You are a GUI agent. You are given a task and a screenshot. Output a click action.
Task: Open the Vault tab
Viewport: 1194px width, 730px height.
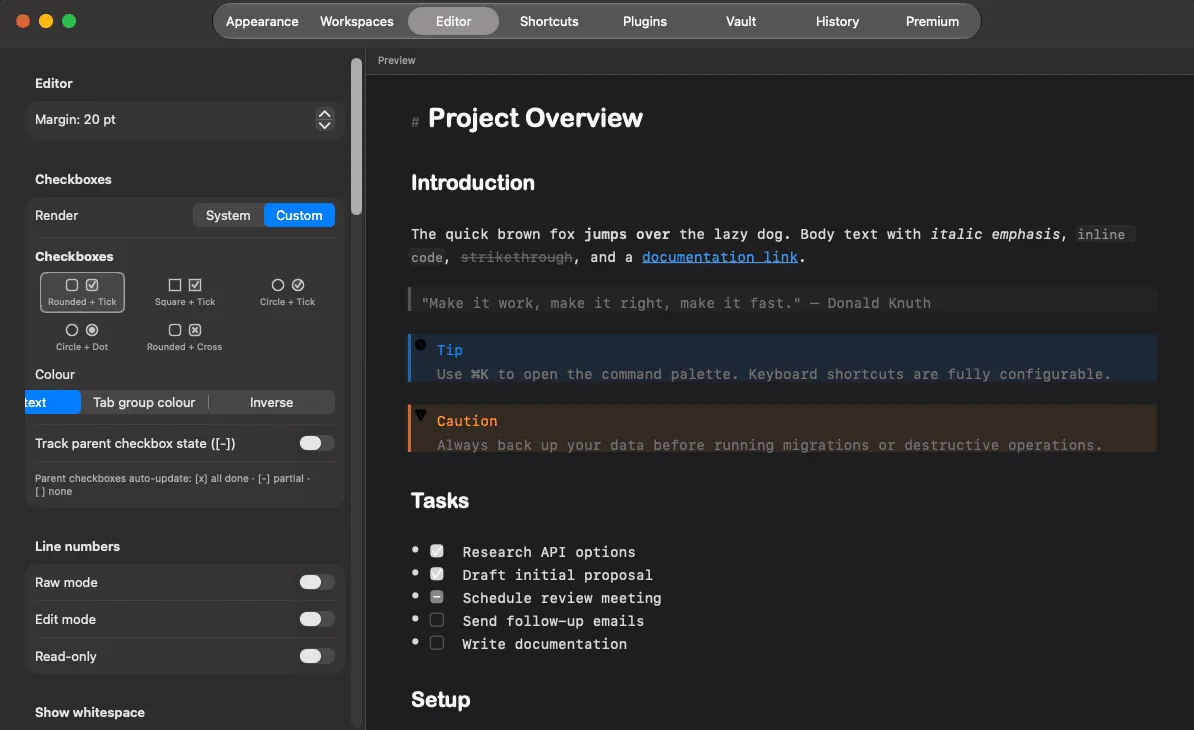(741, 21)
